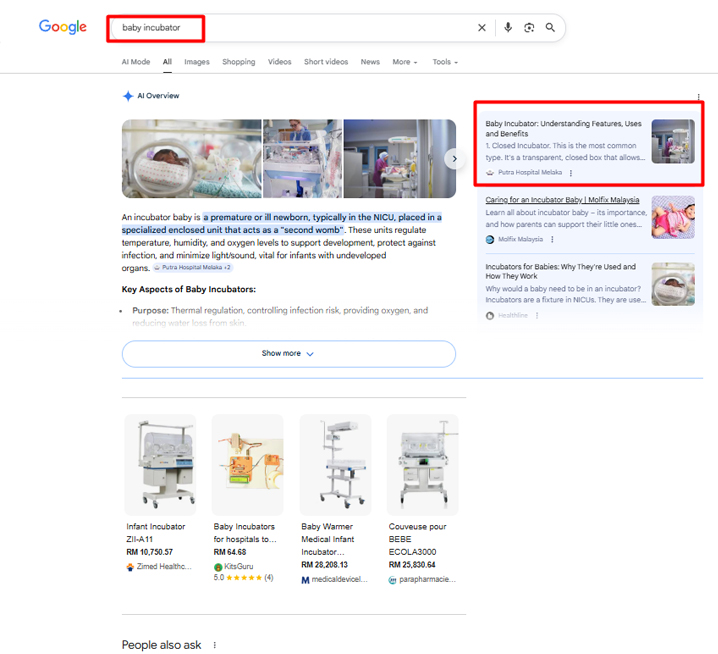Expand the More search categories dropdown
This screenshot has width=718, height=654.
point(405,62)
